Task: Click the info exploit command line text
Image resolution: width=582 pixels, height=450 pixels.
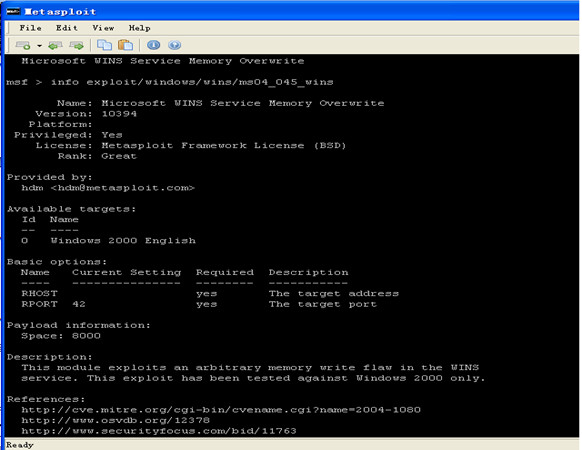Action: click(x=192, y=82)
